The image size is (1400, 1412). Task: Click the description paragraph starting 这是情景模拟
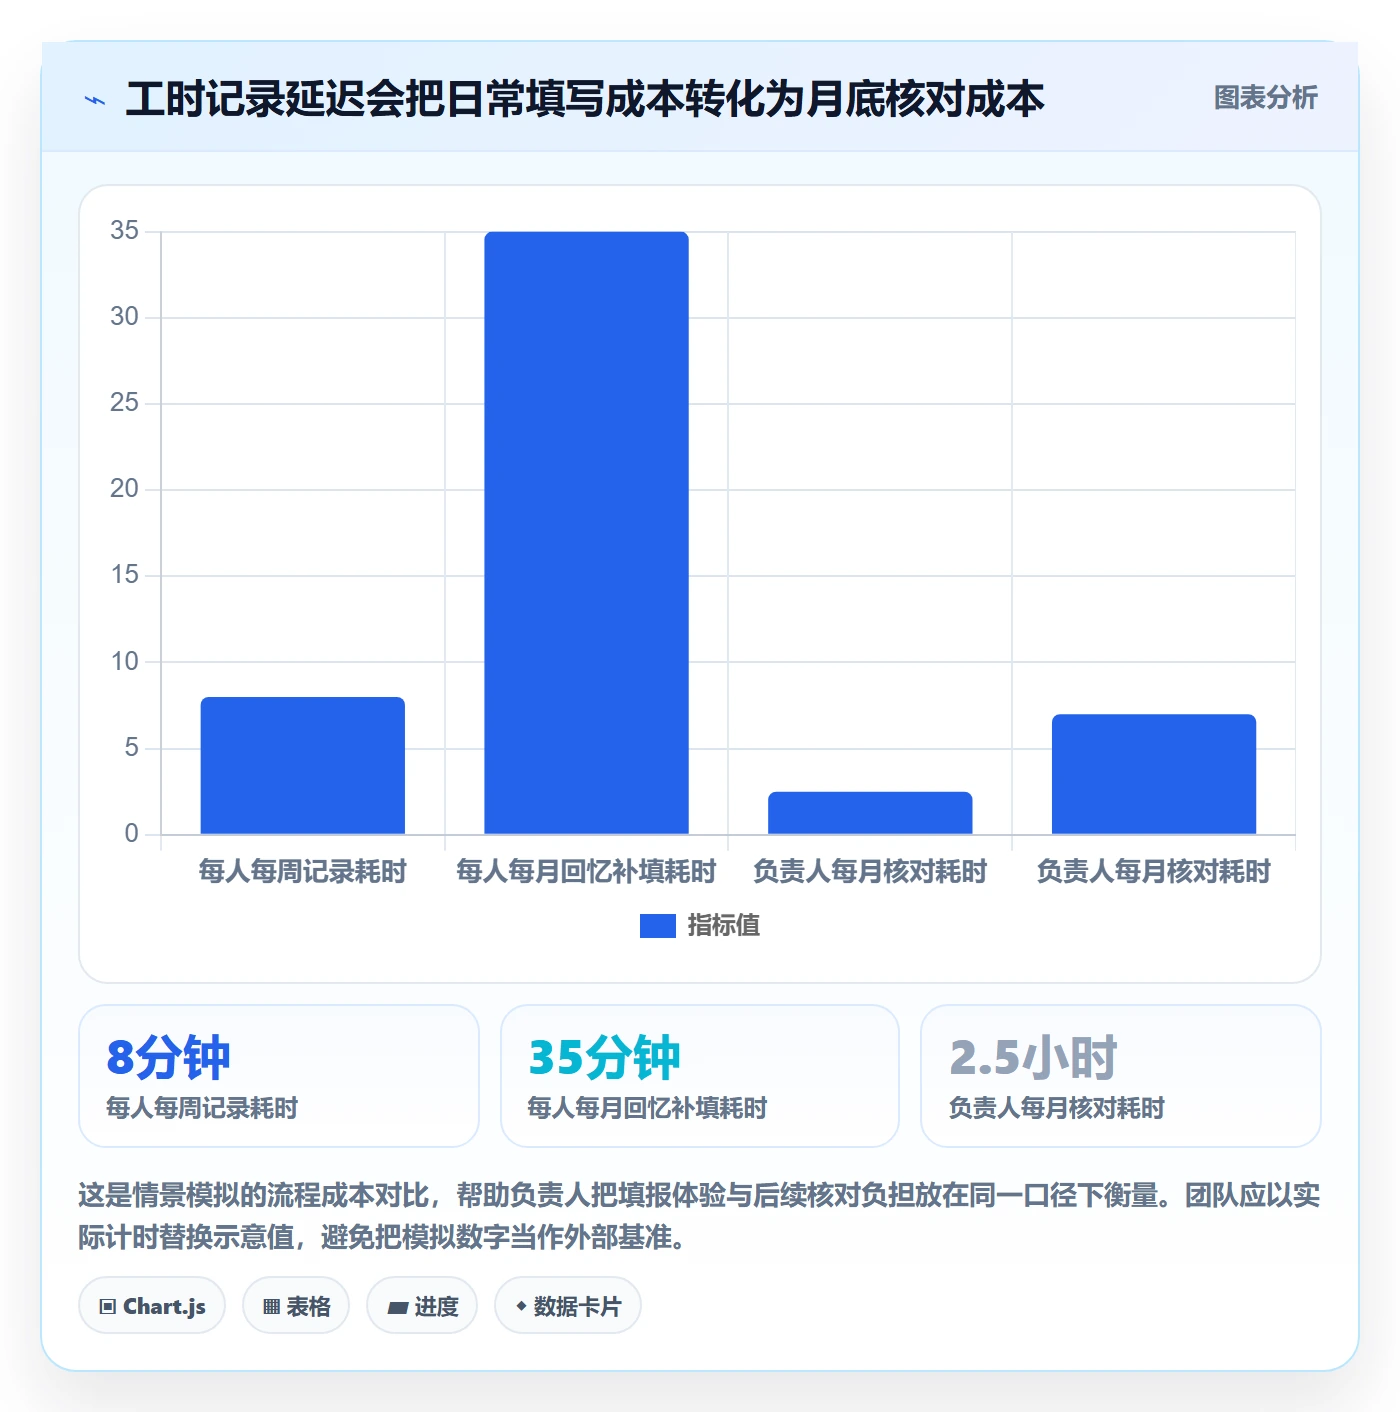[699, 1216]
